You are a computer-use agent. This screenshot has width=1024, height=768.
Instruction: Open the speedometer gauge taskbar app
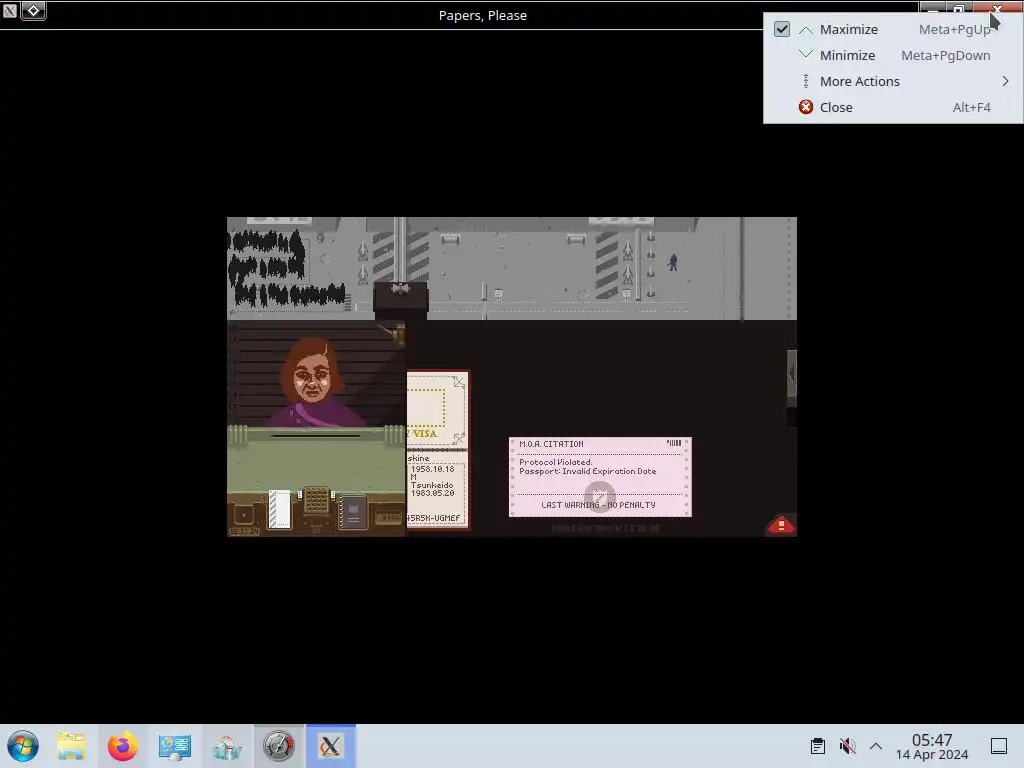coord(279,746)
